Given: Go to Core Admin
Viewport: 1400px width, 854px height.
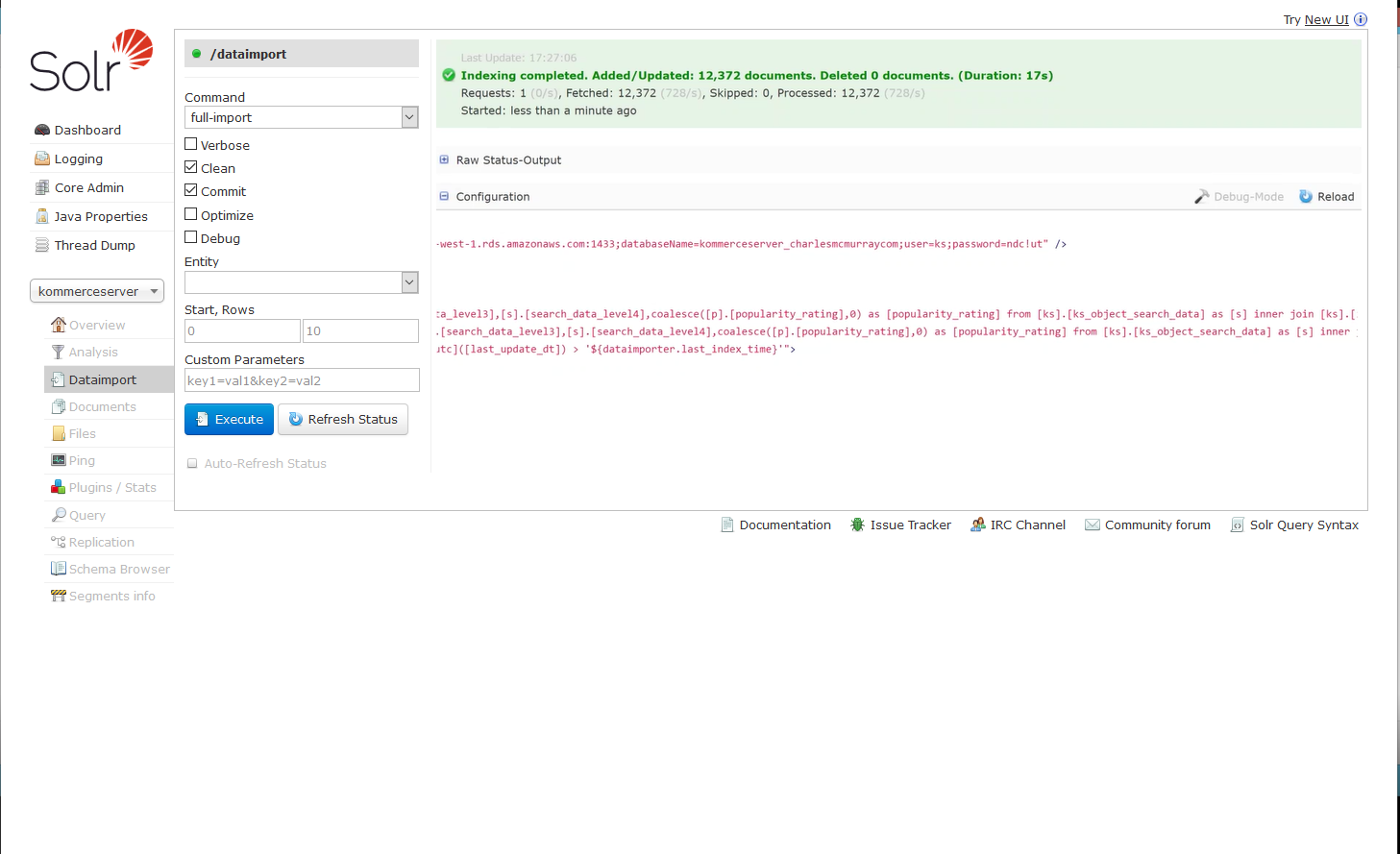Looking at the screenshot, I should pyautogui.click(x=88, y=188).
